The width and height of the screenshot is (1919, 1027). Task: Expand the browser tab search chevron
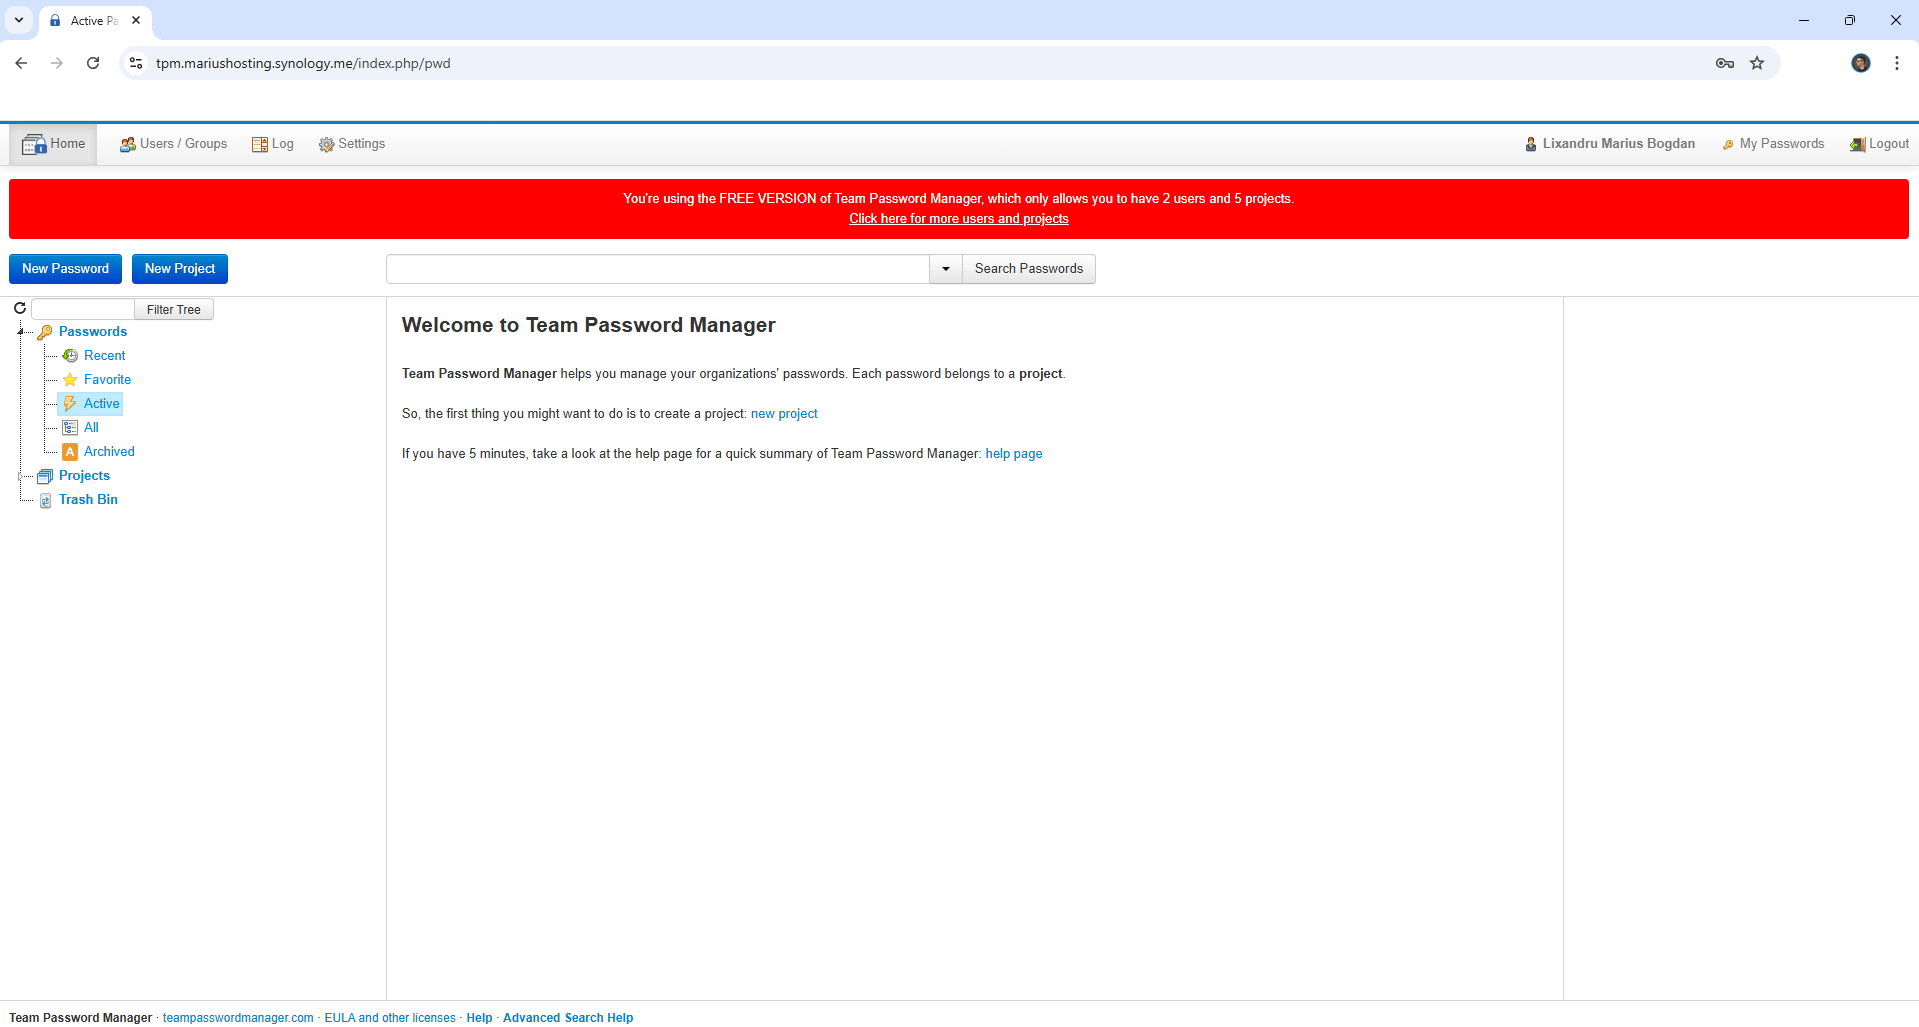(x=19, y=20)
